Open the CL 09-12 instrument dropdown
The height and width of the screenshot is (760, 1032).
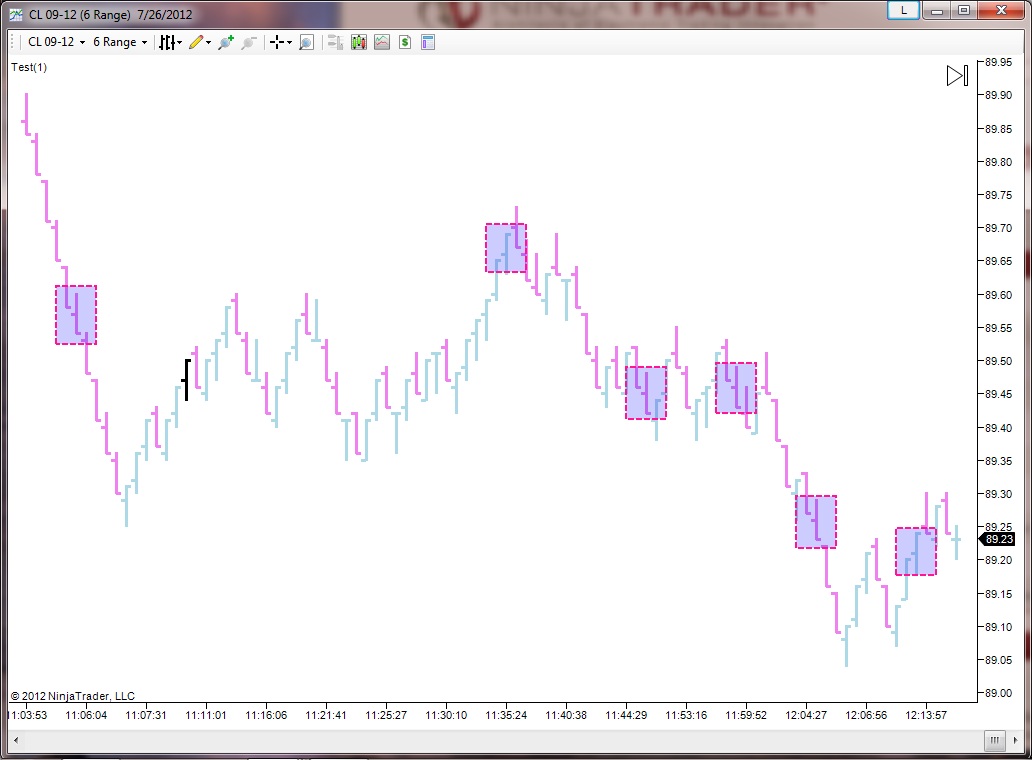pos(57,42)
